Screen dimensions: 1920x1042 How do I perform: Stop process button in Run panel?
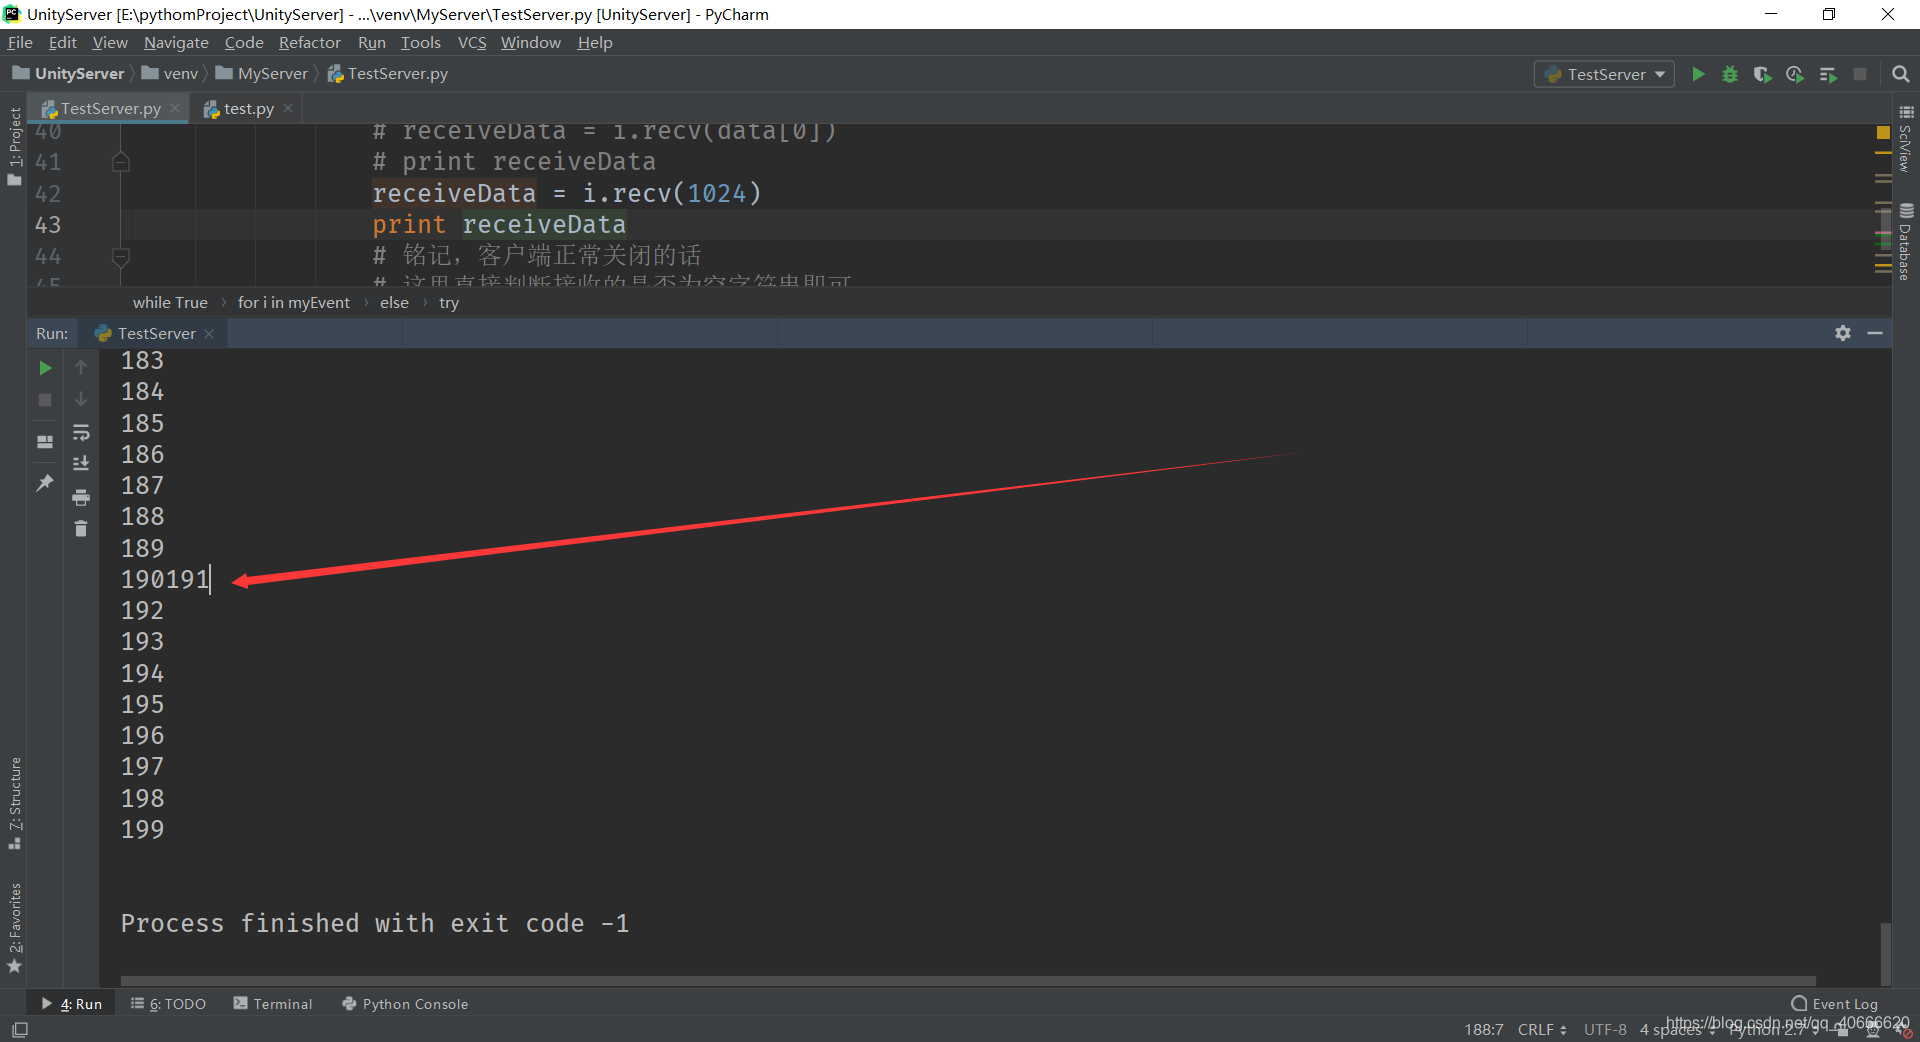click(x=45, y=400)
